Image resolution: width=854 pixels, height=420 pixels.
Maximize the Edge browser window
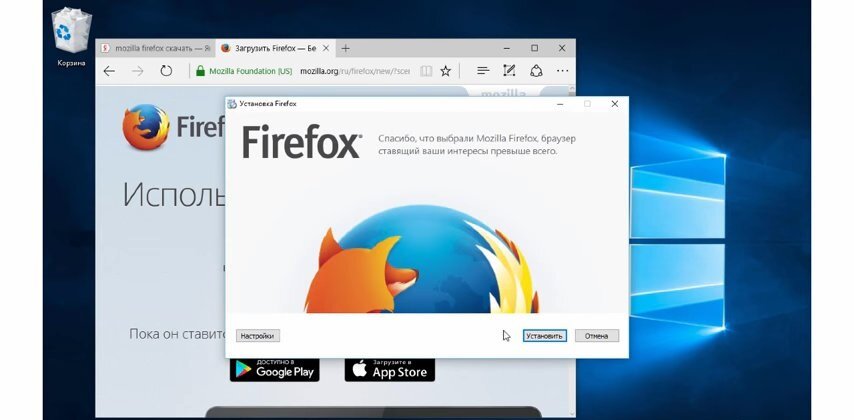(x=534, y=48)
